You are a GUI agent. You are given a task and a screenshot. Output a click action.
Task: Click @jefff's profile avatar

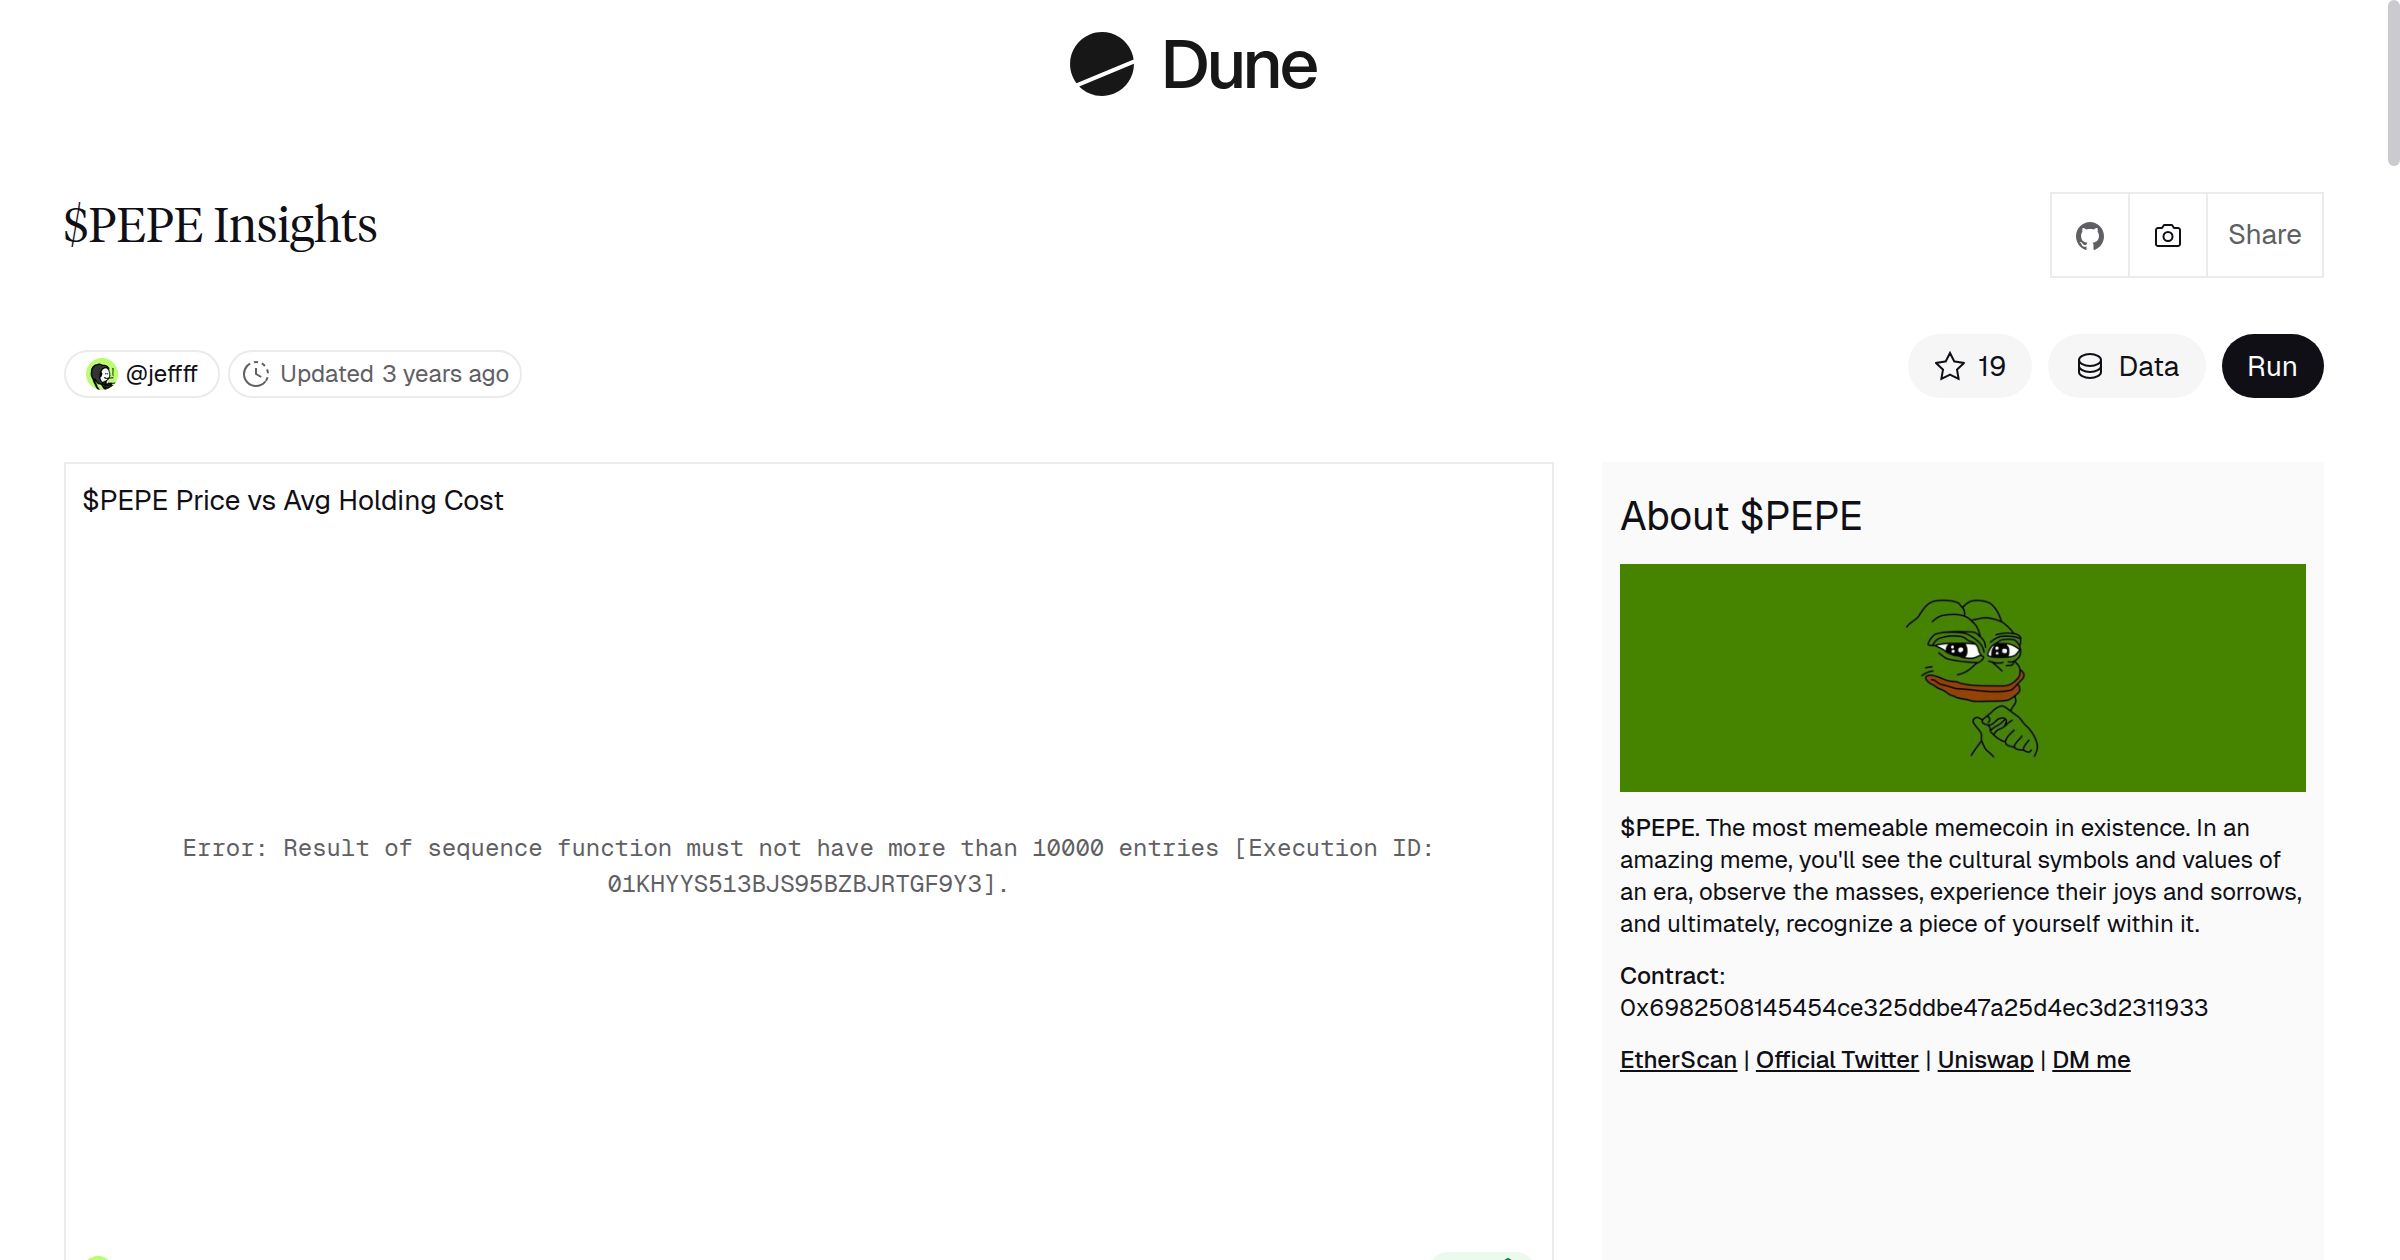tap(101, 373)
